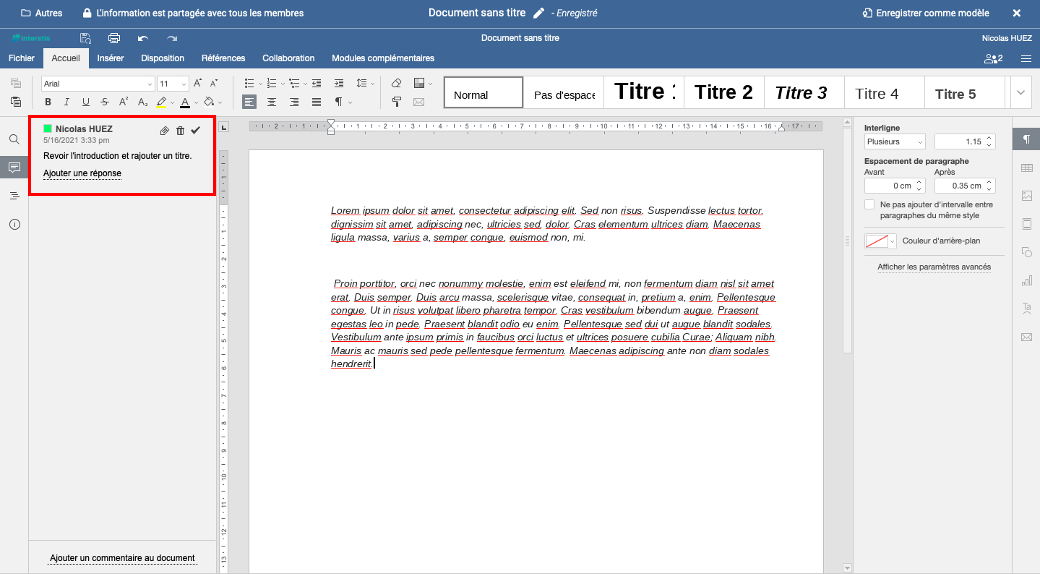Justify the paragraph text

pyautogui.click(x=316, y=102)
